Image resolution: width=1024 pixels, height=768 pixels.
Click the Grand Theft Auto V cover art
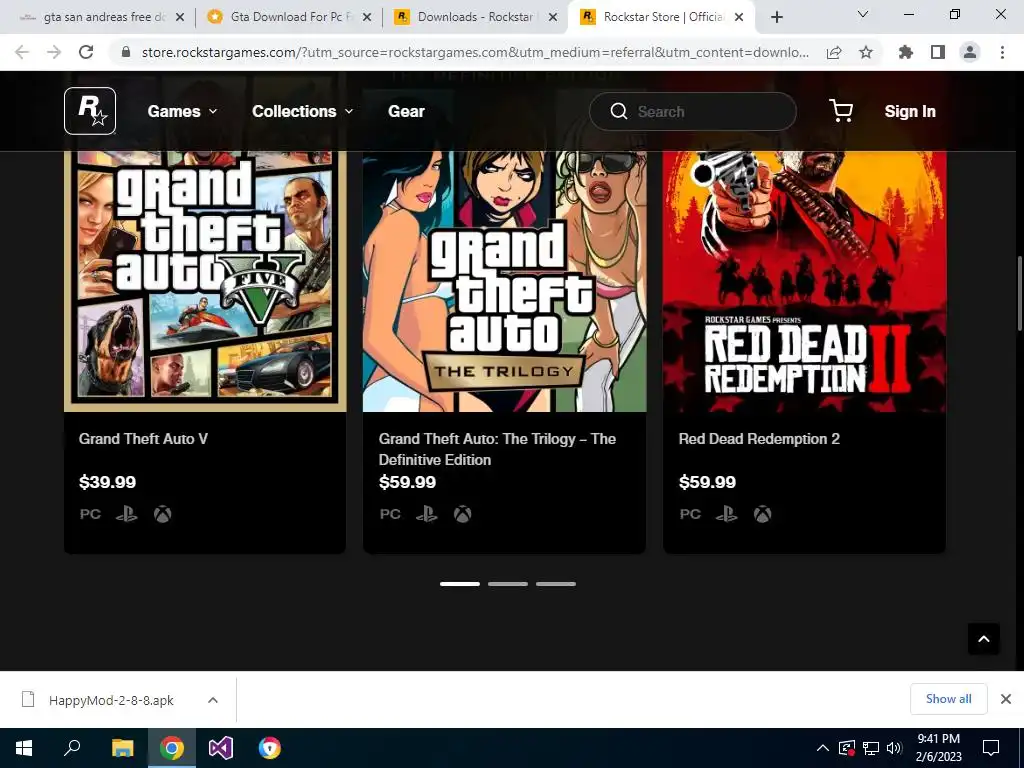point(205,281)
